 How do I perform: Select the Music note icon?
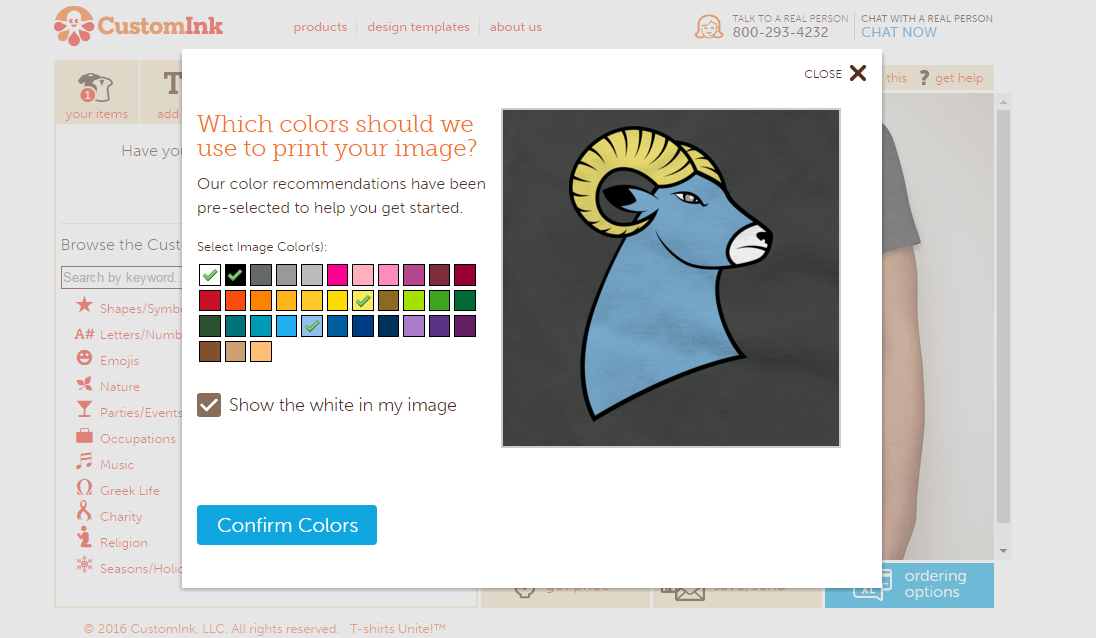84,464
